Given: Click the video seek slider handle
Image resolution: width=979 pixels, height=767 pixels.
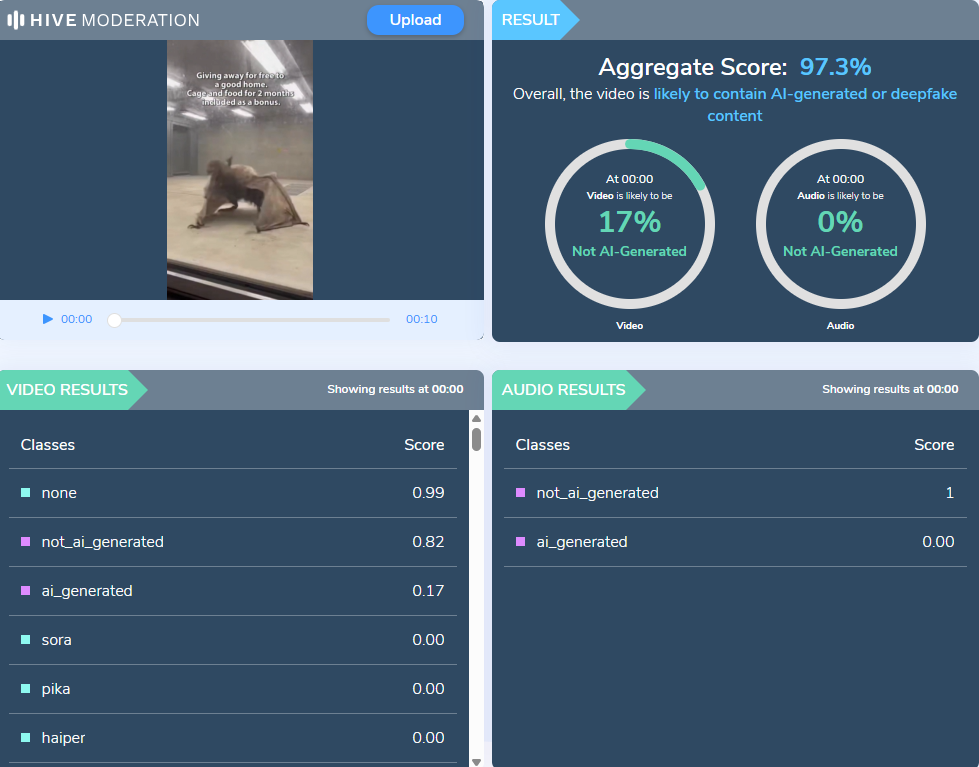Looking at the screenshot, I should [x=114, y=320].
